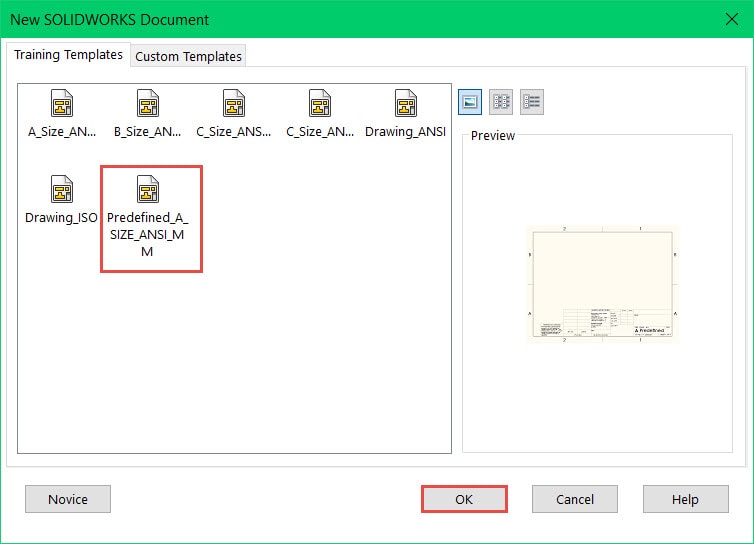
Task: Open the Training Templates tab
Action: 68,55
